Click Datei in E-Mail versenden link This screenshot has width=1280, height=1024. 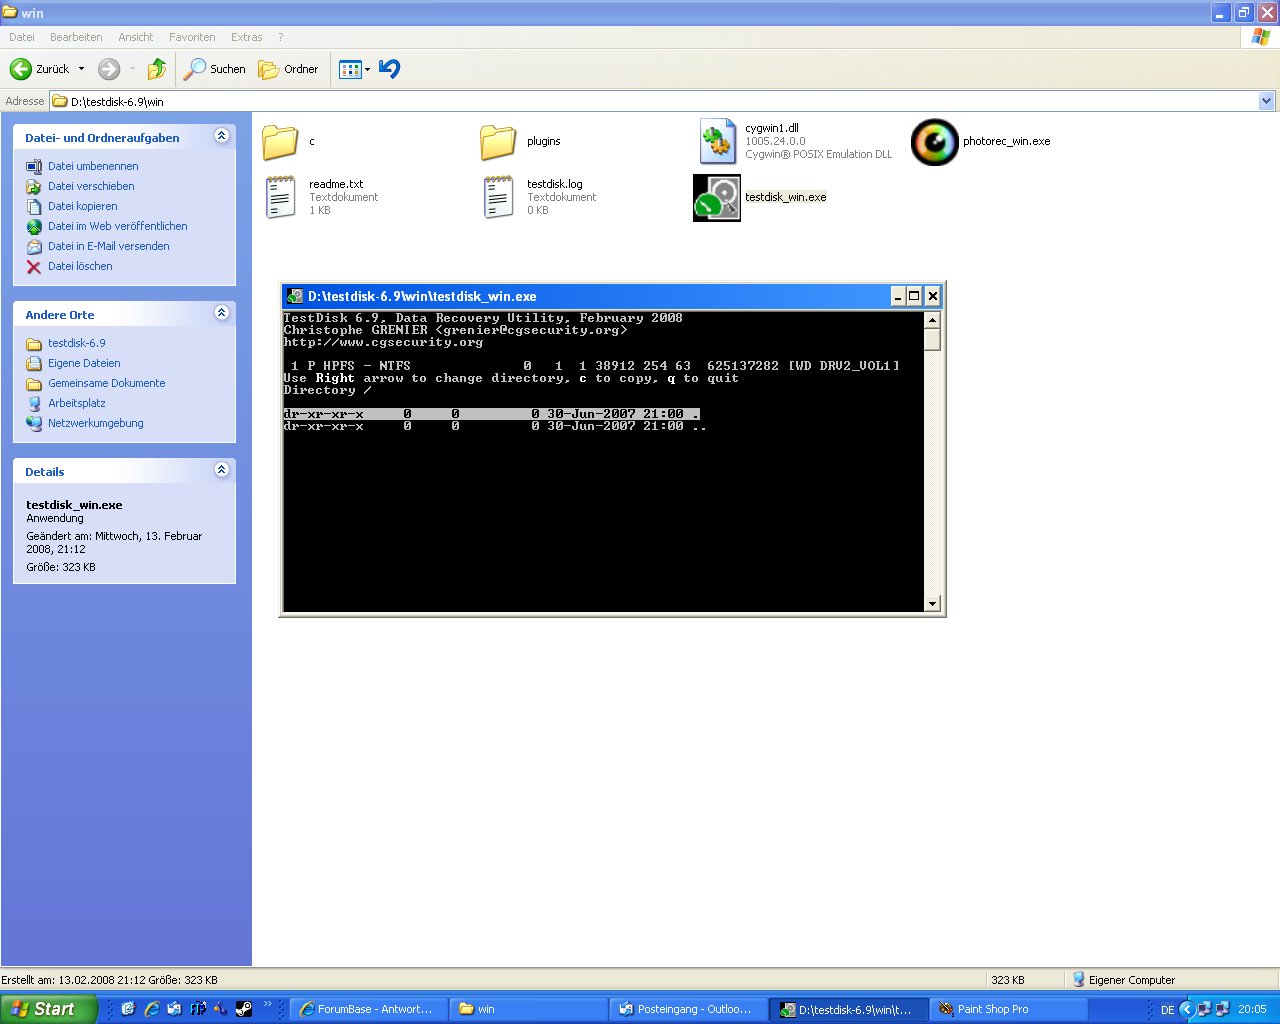[x=109, y=246]
